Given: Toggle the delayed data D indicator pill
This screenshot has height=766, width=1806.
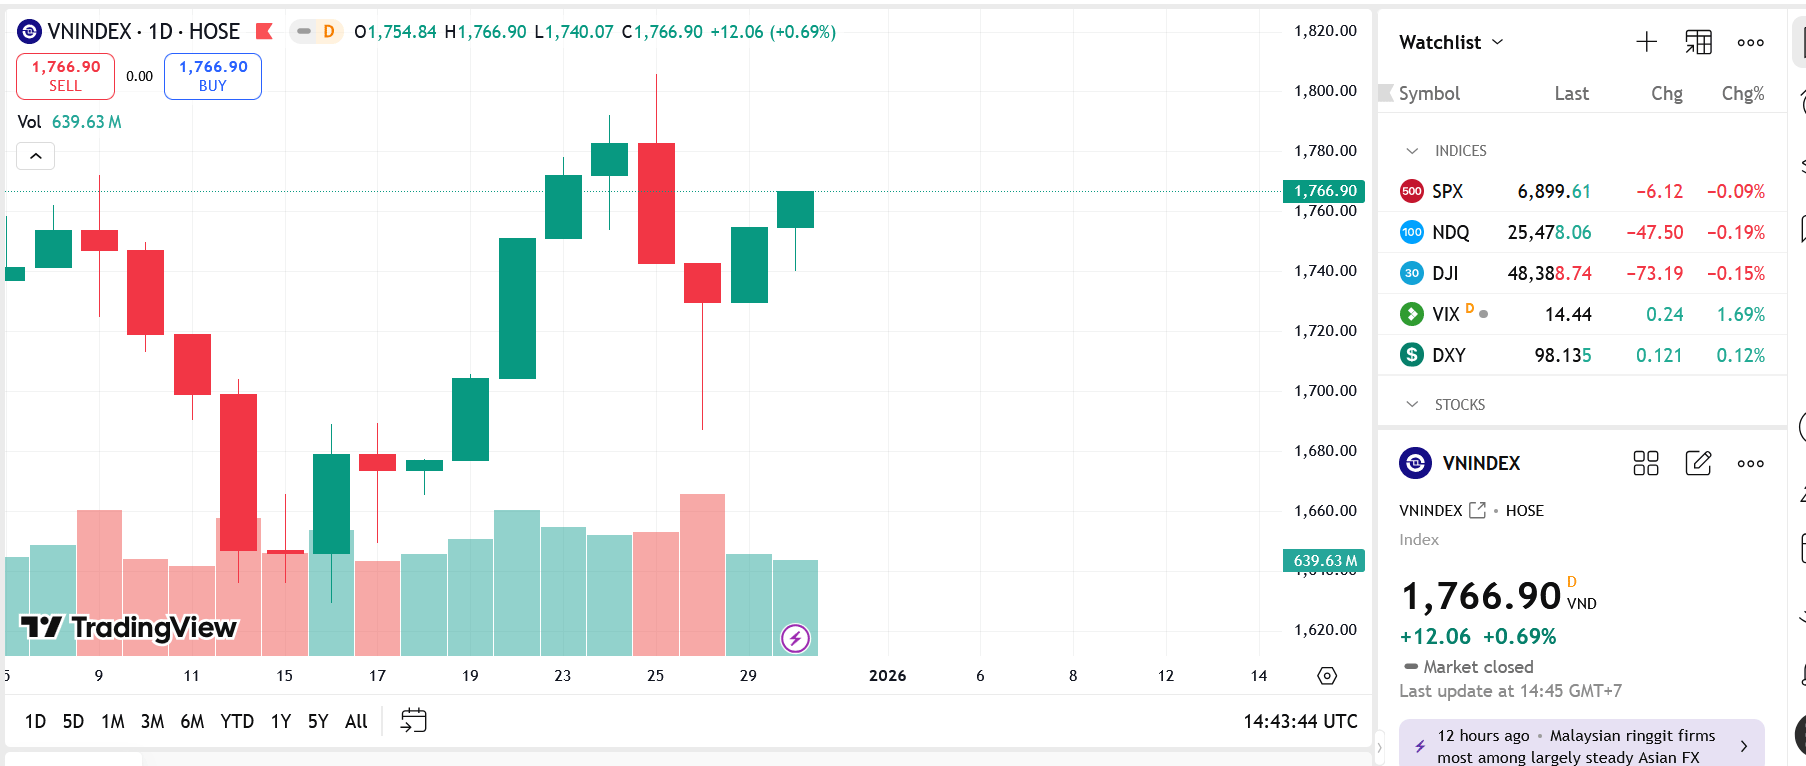Looking at the screenshot, I should click(x=318, y=31).
